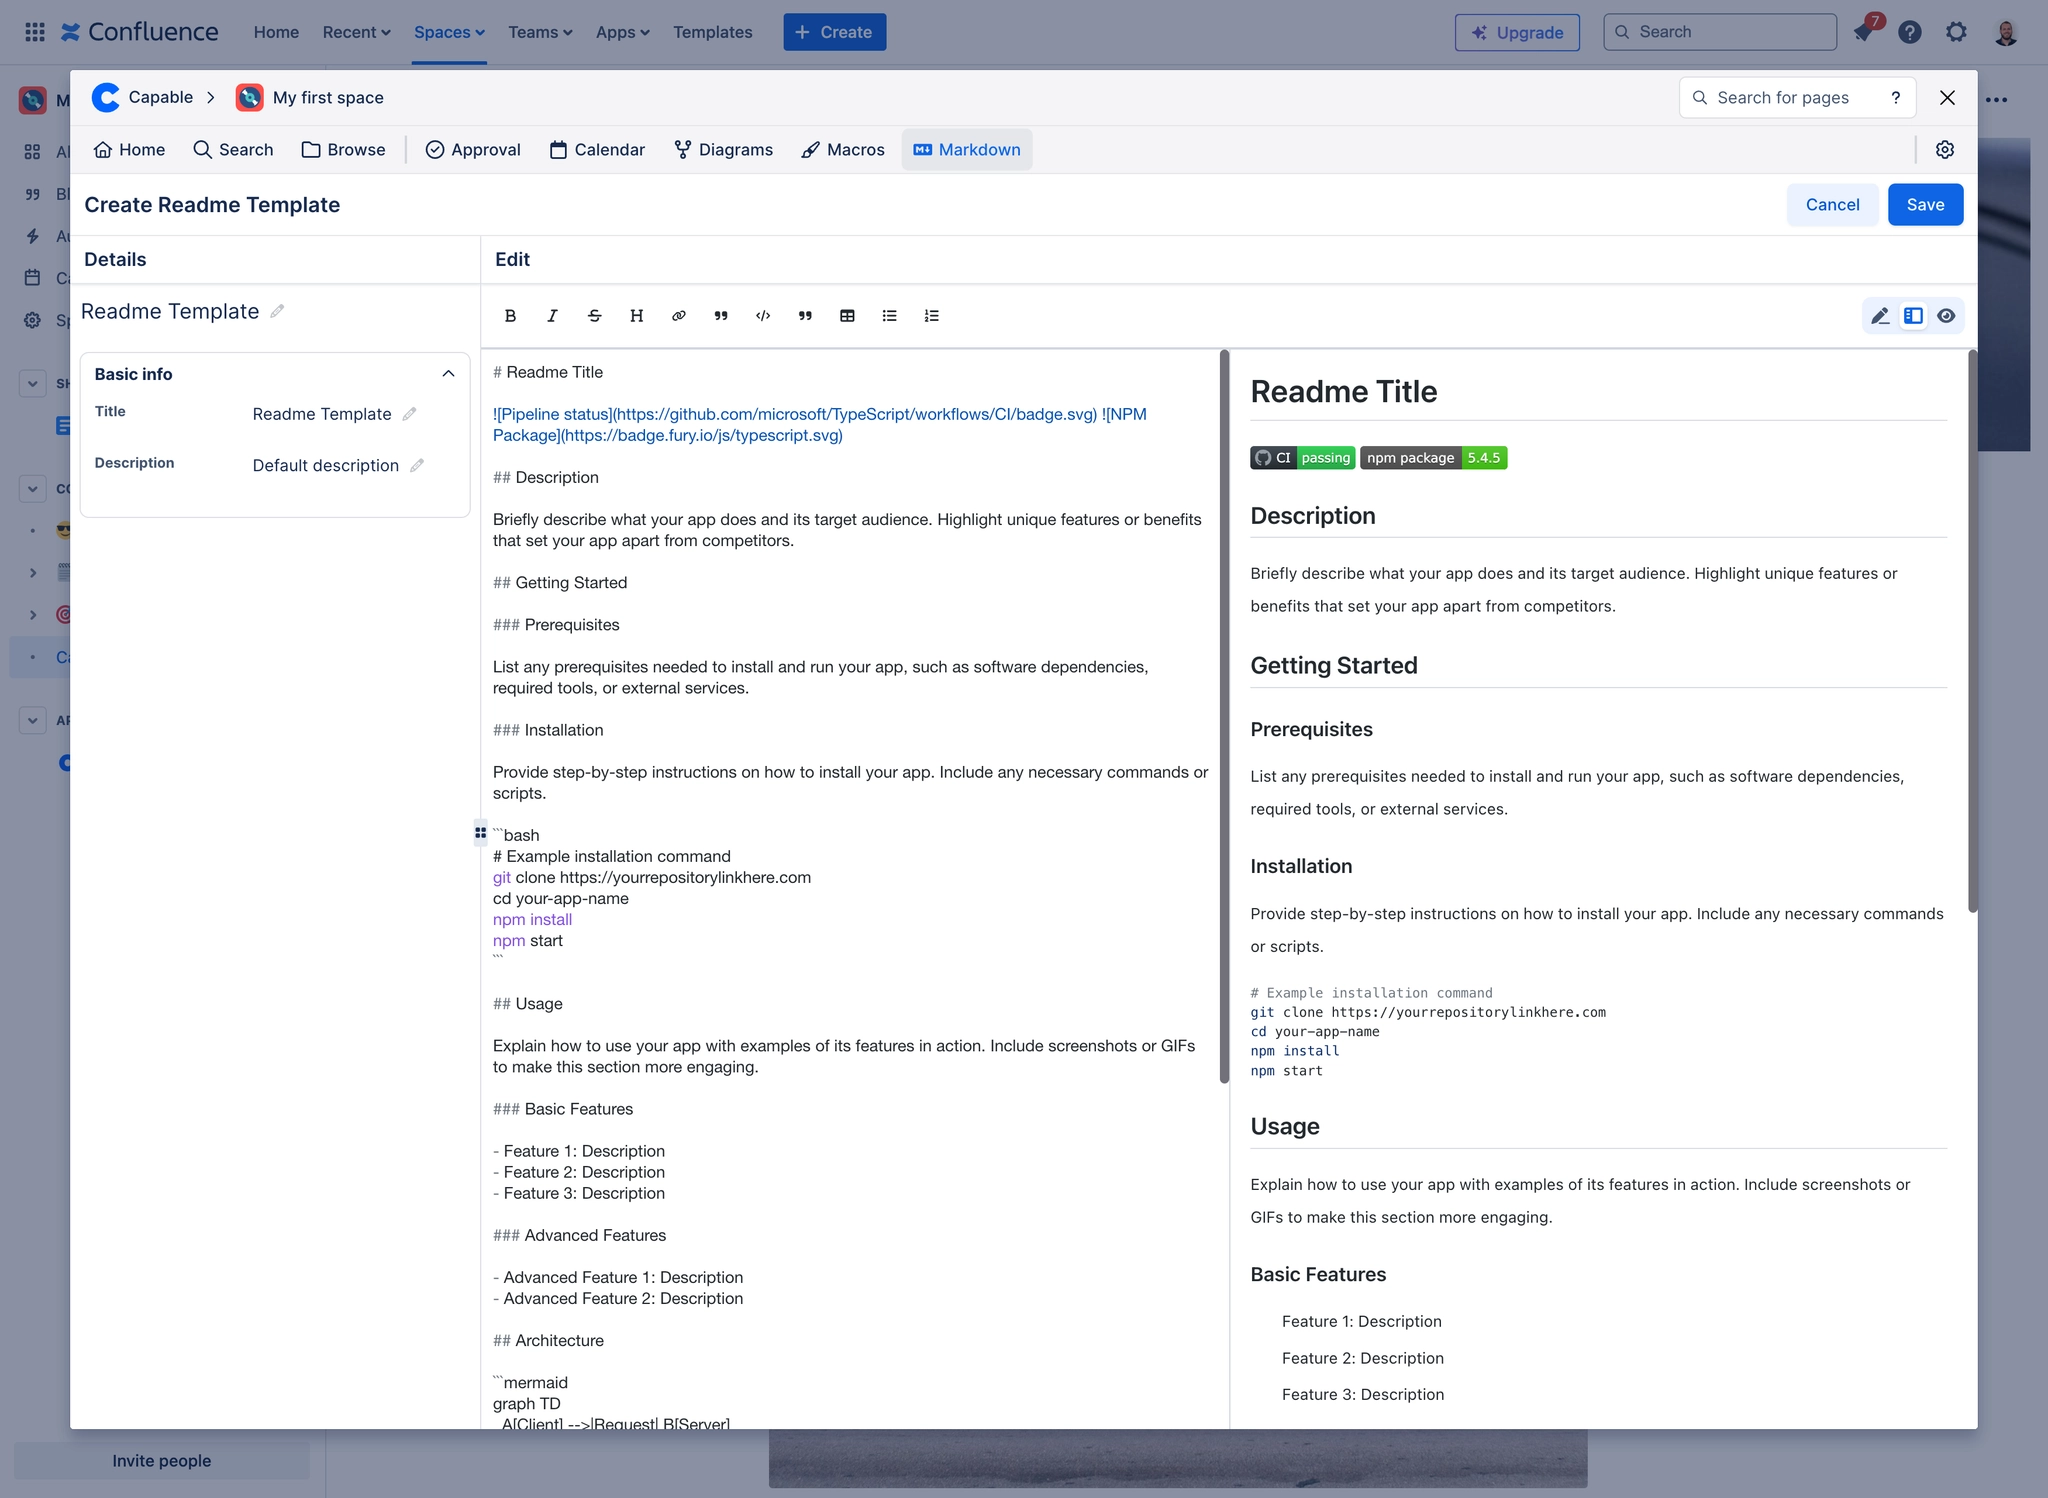Switch to edit-only view with pencil icon
This screenshot has height=1498, width=2048.
[1880, 316]
